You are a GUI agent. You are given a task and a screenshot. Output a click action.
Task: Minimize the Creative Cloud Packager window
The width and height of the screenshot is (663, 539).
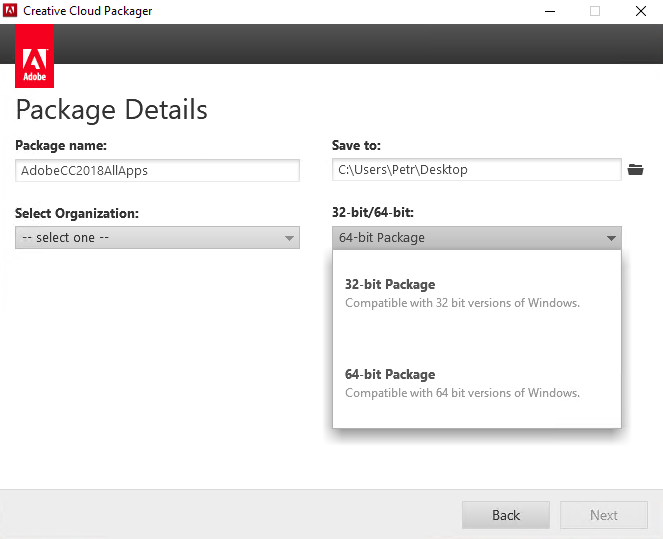550,11
